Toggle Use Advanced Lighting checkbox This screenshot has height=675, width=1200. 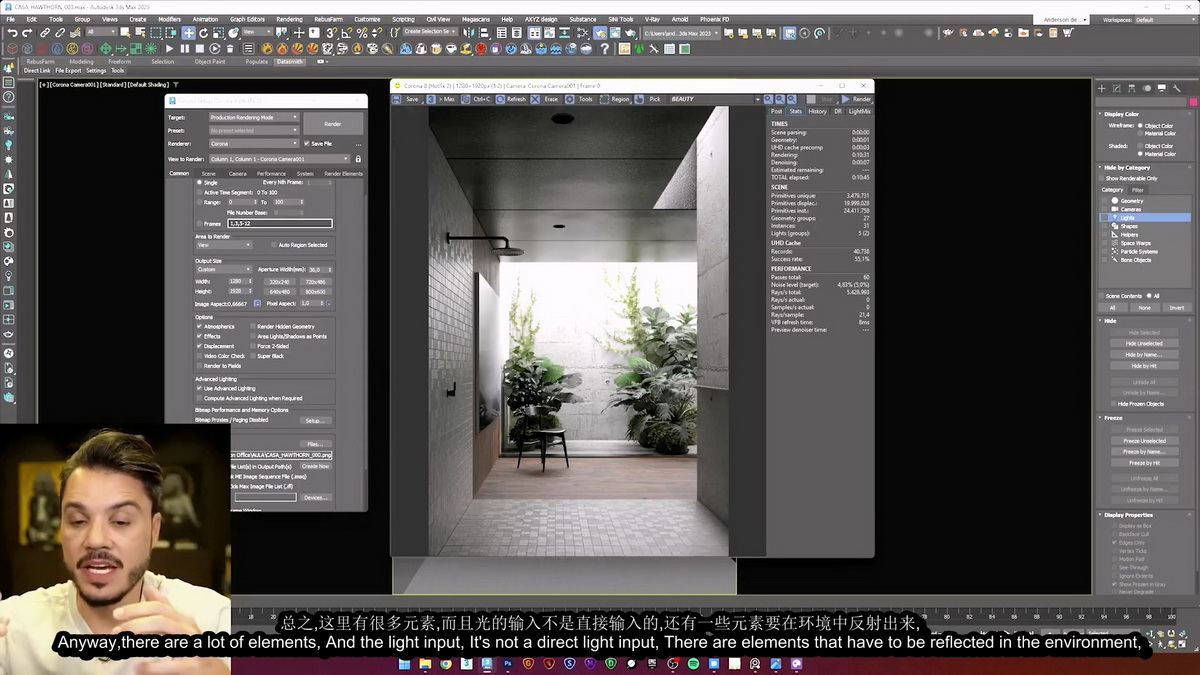(200, 388)
